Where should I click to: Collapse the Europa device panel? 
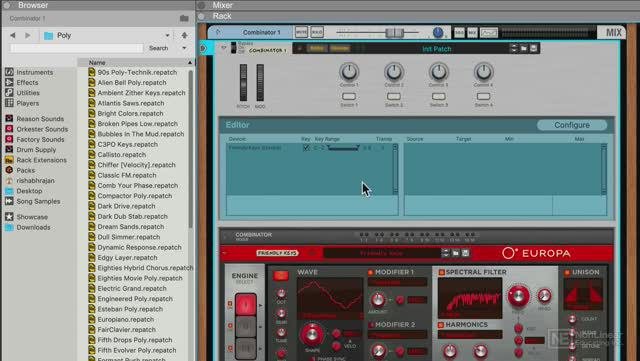224,253
